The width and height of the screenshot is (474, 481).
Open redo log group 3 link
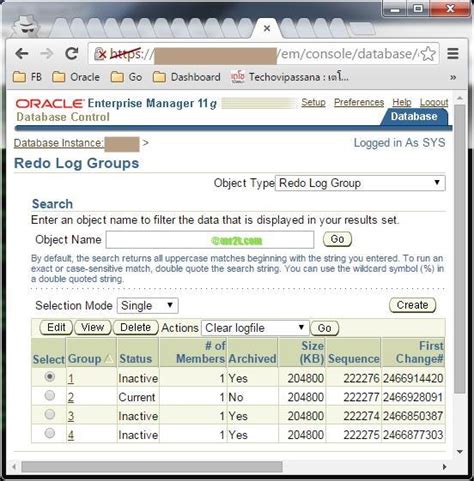[x=71, y=416]
